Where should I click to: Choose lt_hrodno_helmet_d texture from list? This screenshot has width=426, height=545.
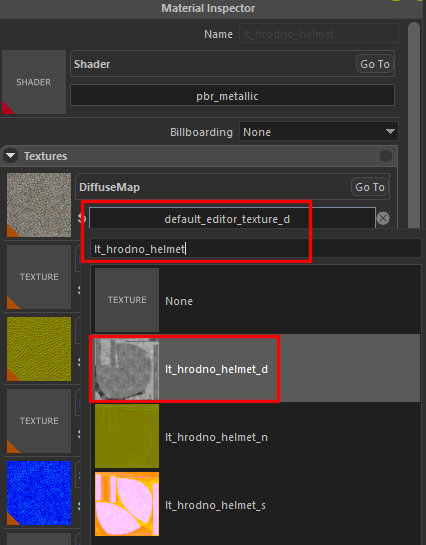click(257, 368)
